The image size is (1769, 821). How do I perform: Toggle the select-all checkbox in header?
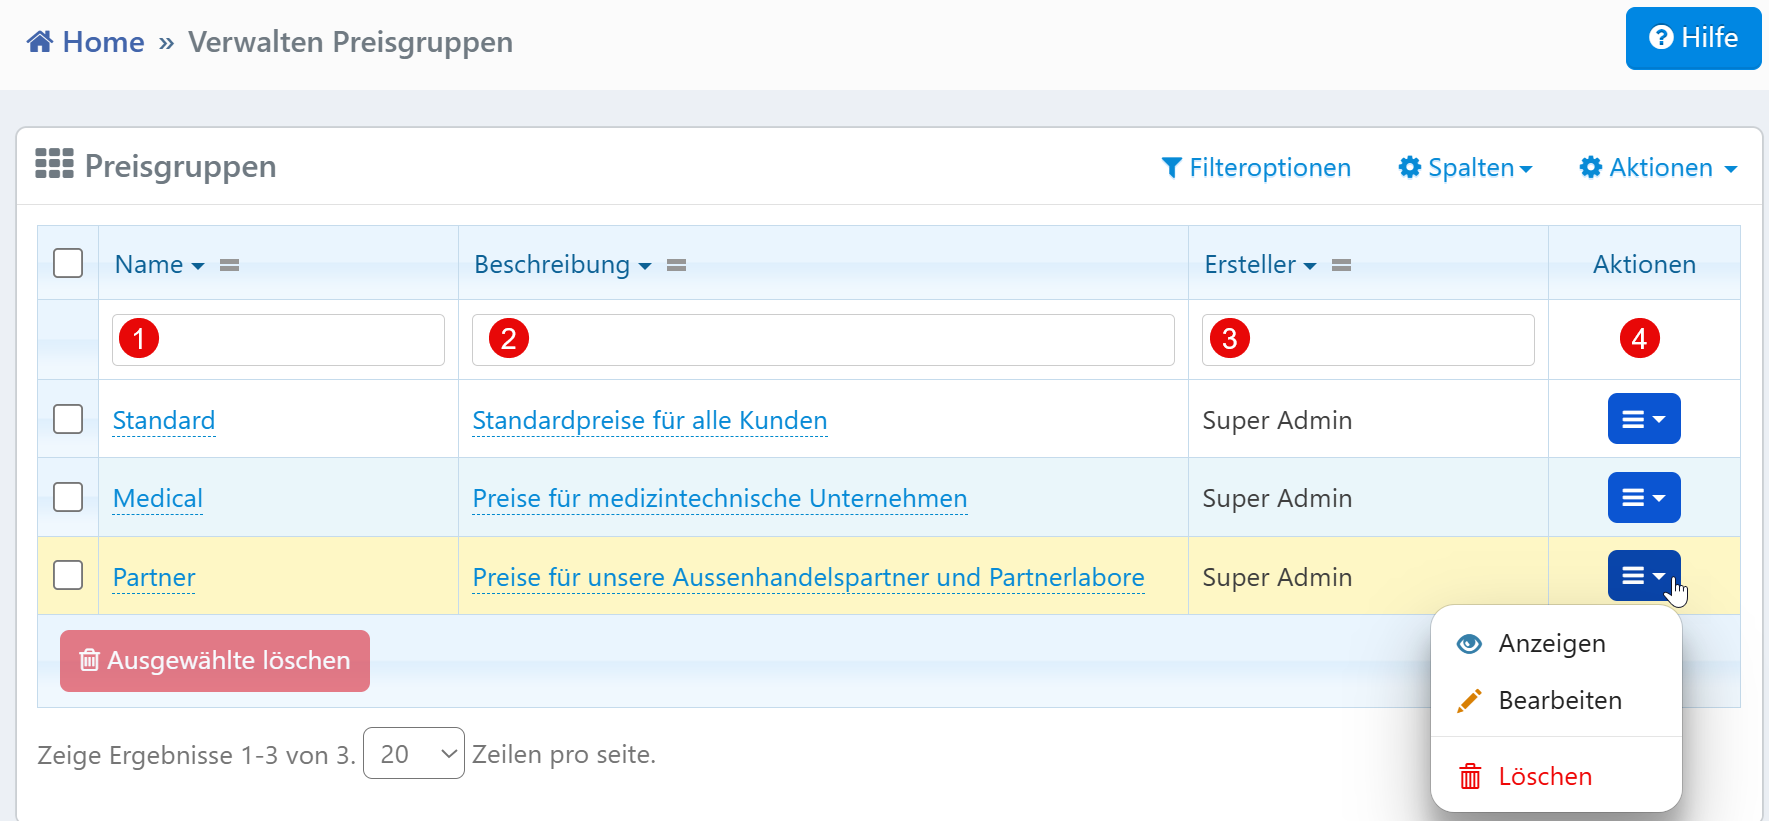point(68,263)
